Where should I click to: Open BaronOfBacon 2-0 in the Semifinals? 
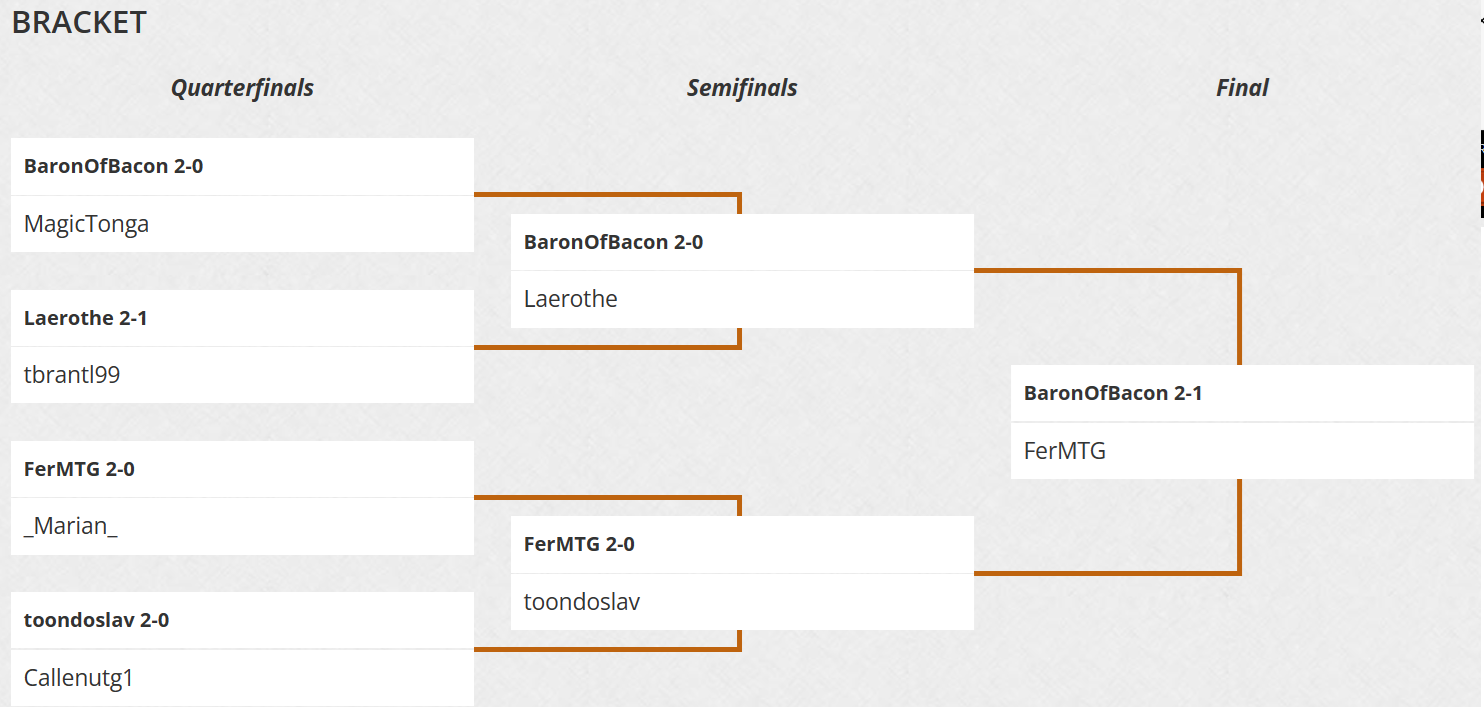(x=614, y=242)
